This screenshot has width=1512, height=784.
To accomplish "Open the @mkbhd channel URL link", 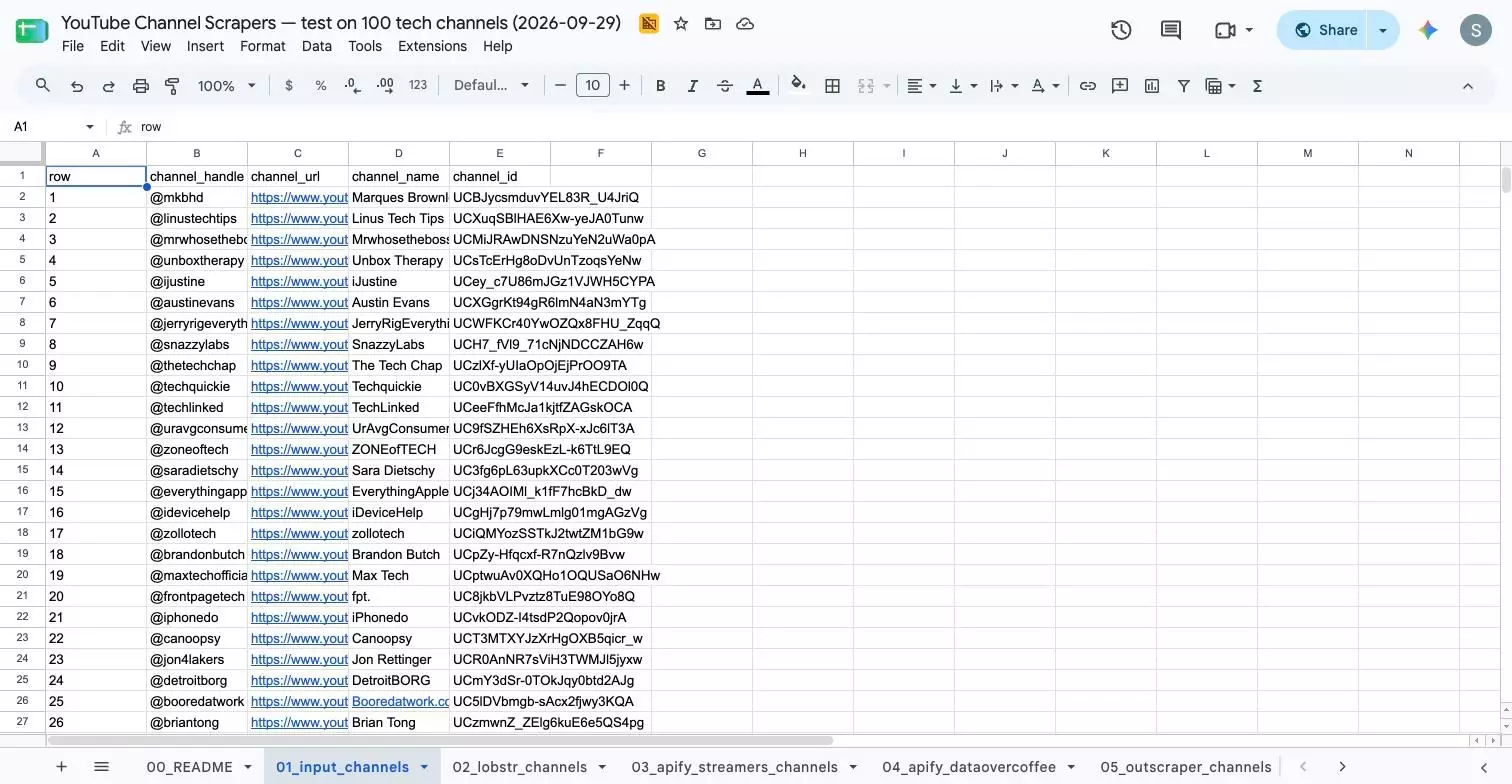I will [x=299, y=198].
